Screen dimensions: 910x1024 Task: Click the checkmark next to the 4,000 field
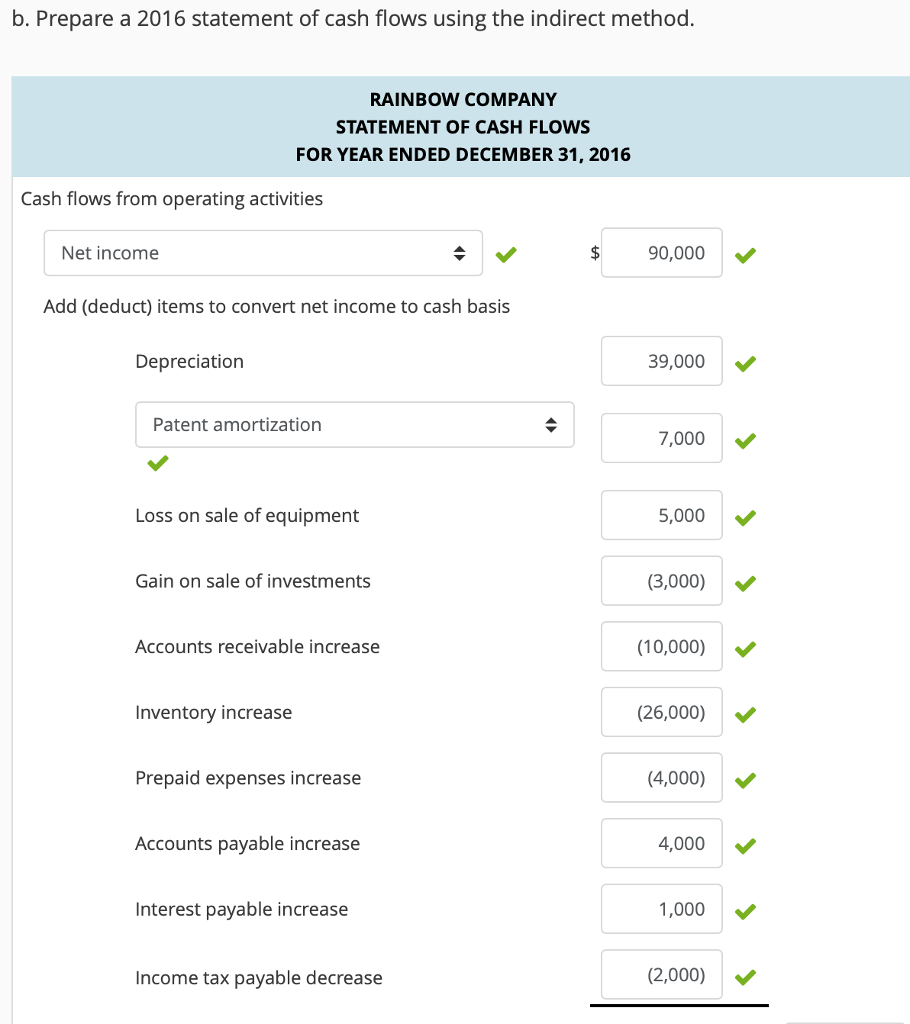pos(745,846)
